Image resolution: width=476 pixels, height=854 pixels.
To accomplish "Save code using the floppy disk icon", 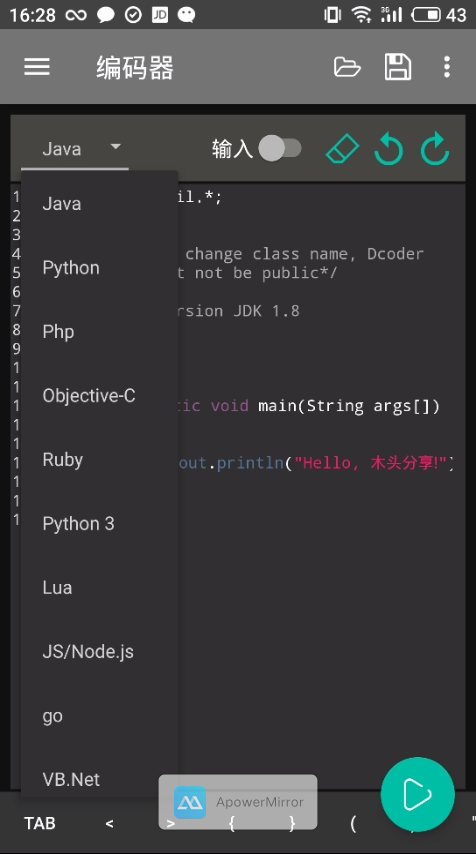I will pyautogui.click(x=398, y=67).
